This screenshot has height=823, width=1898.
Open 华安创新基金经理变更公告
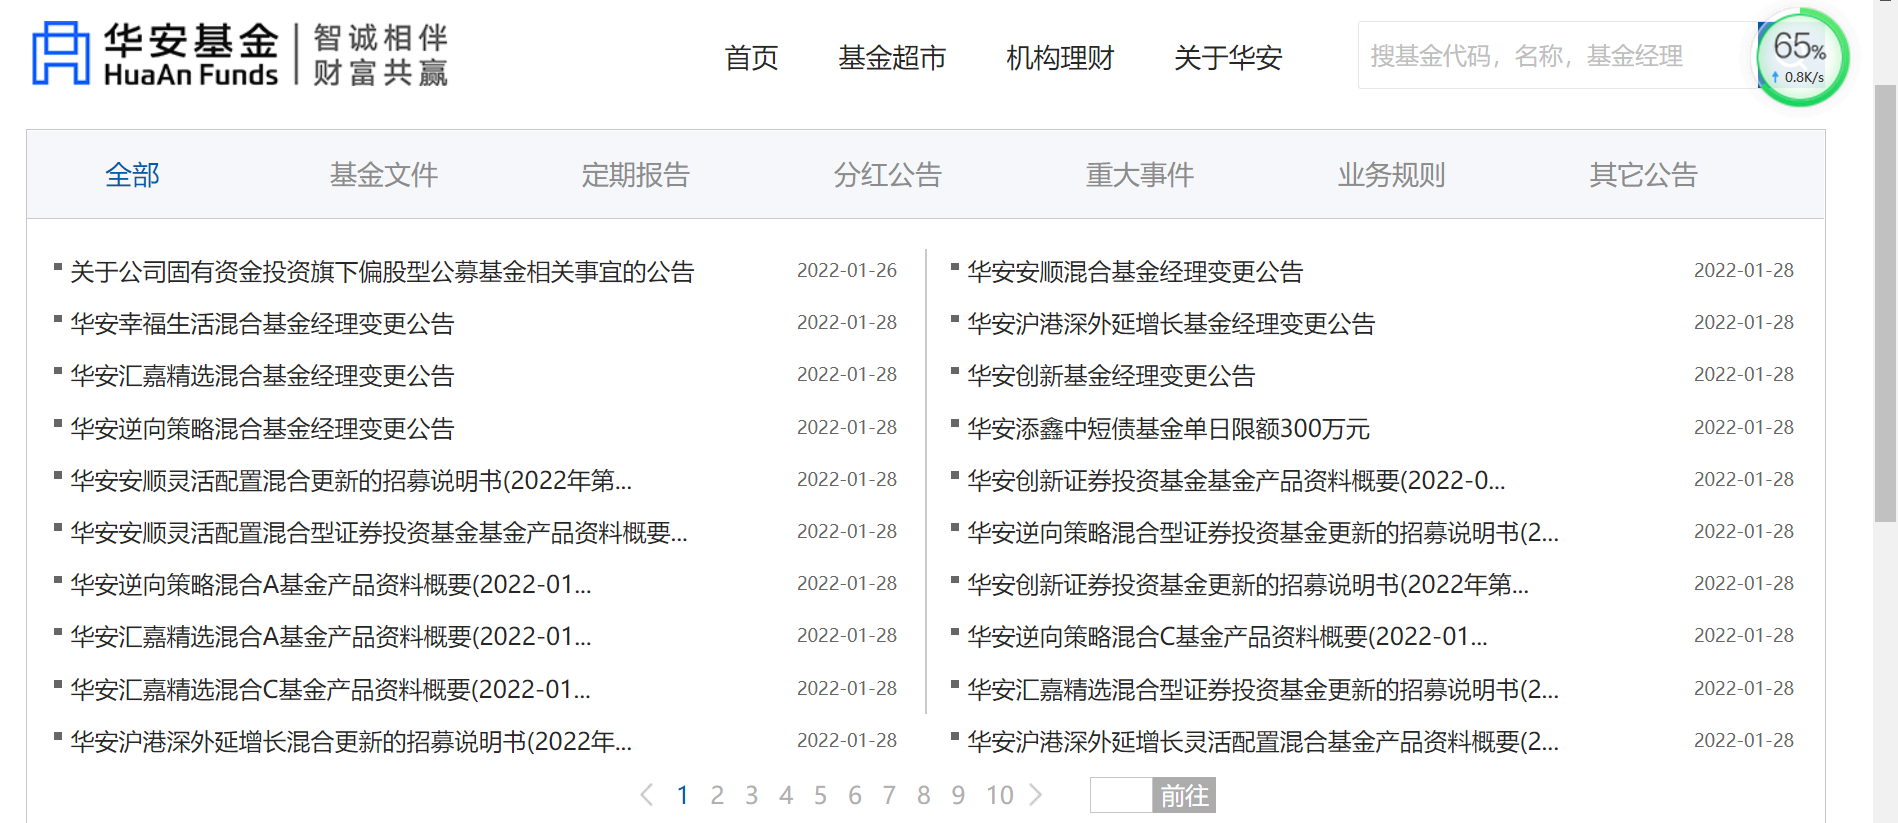click(x=1111, y=376)
